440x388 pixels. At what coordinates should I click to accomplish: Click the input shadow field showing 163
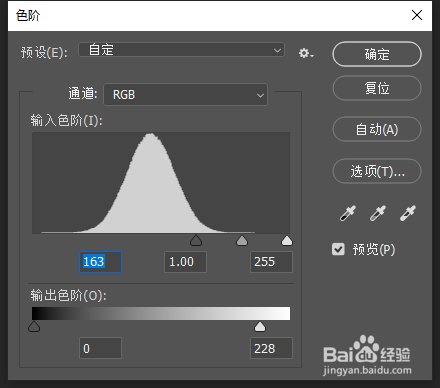tap(100, 262)
